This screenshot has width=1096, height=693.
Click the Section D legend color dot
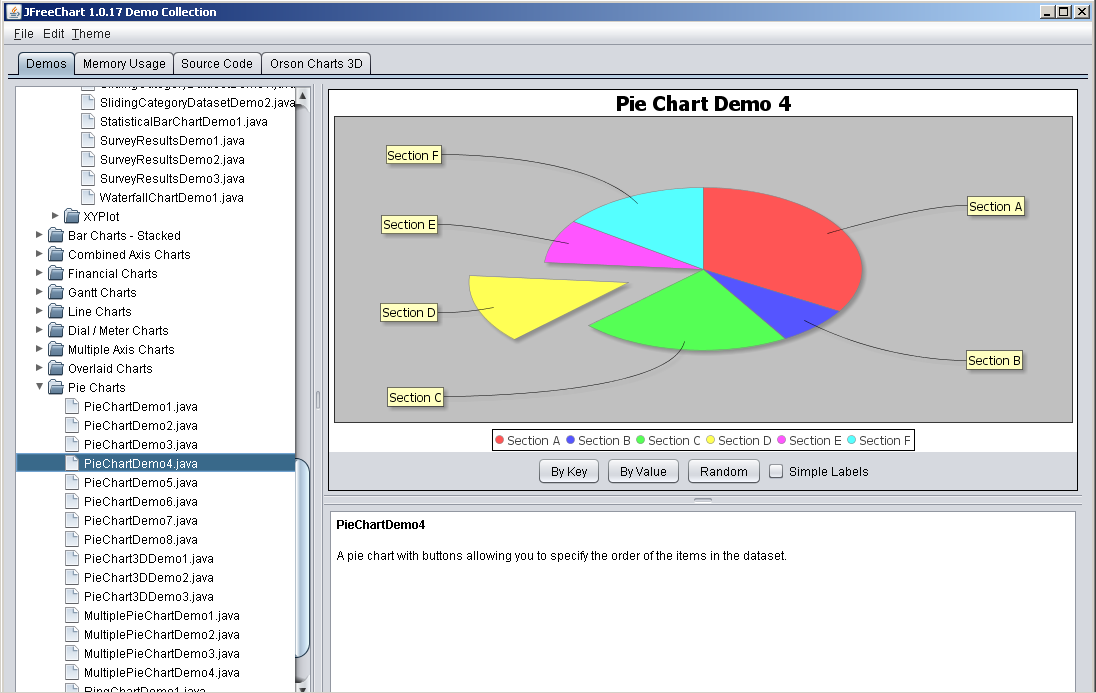[711, 439]
